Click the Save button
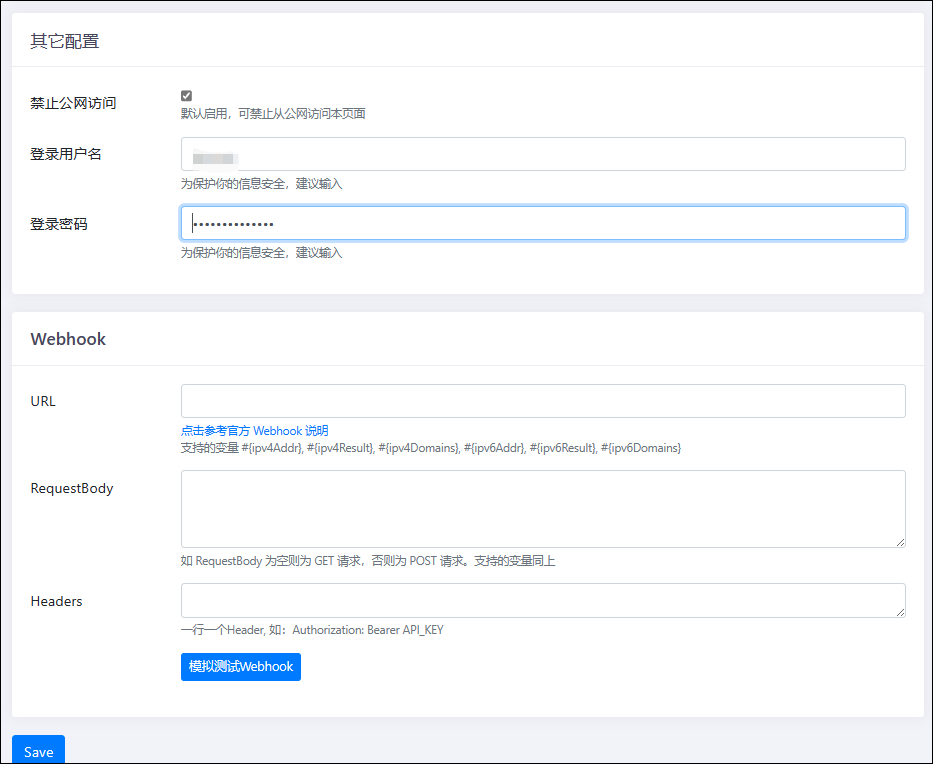This screenshot has height=764, width=933. (38, 751)
